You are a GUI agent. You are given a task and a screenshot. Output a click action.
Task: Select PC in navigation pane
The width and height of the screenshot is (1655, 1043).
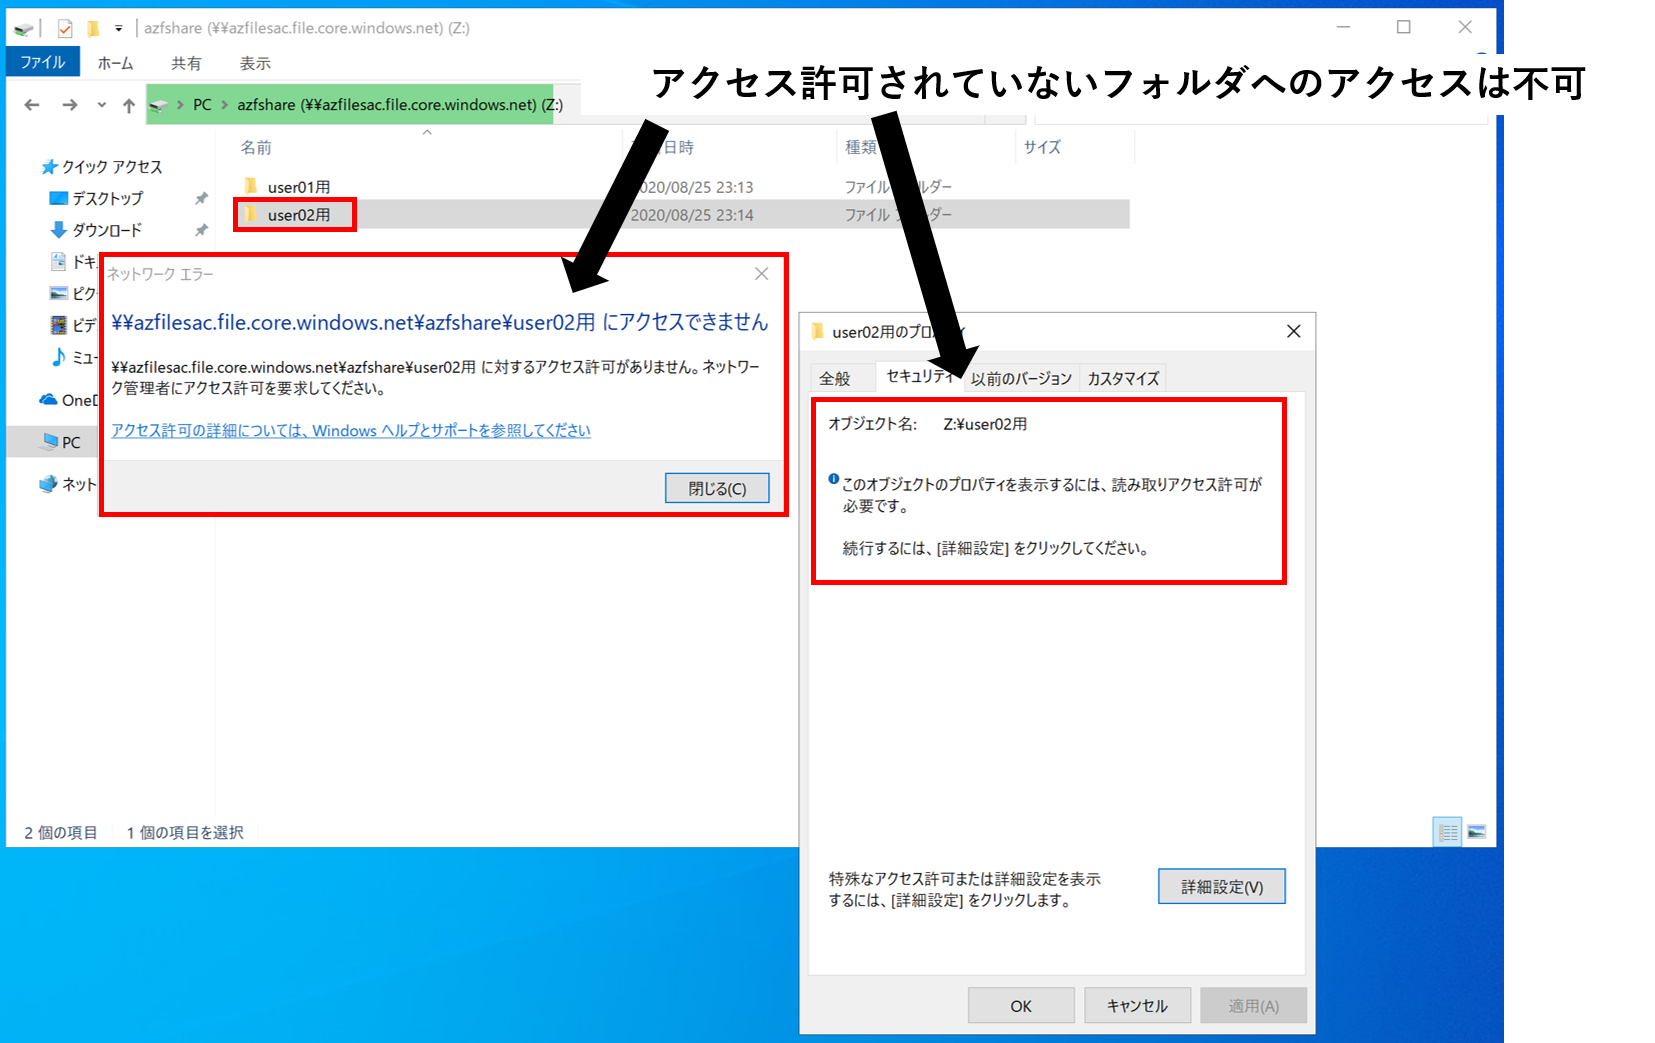pyautogui.click(x=61, y=442)
